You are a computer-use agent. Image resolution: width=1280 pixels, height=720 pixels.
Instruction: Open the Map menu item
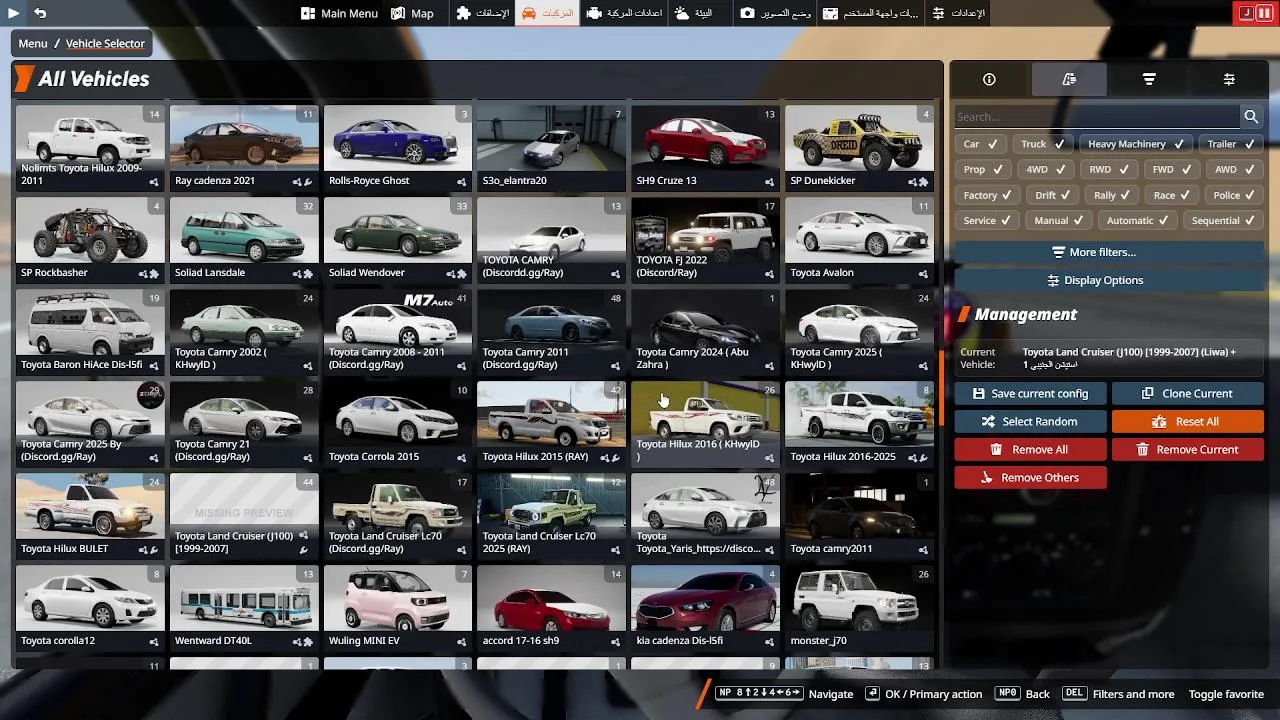click(412, 13)
